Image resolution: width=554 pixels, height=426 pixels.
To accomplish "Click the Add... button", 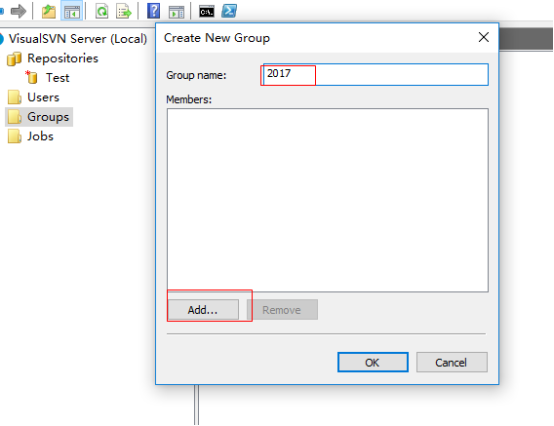I will [203, 310].
